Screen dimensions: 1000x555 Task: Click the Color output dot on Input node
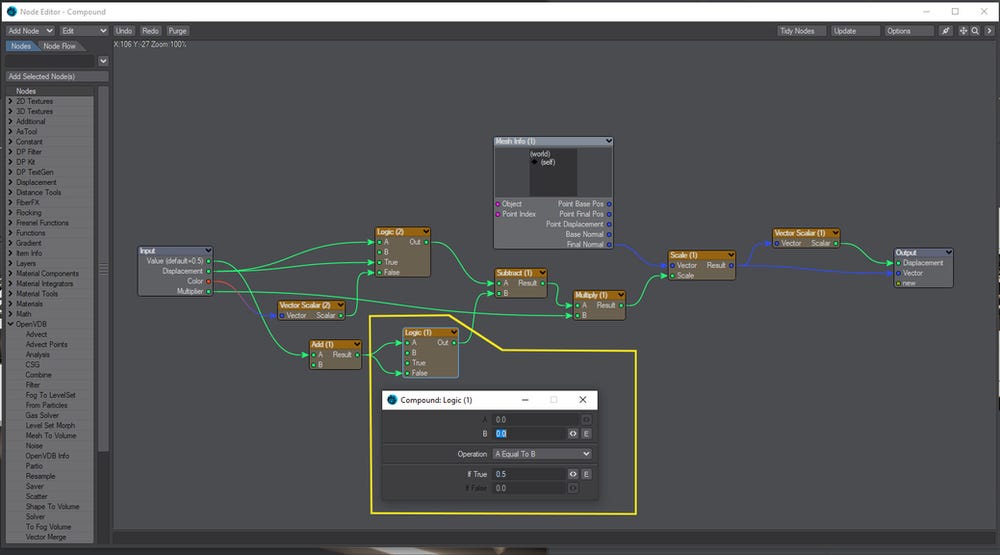(209, 281)
